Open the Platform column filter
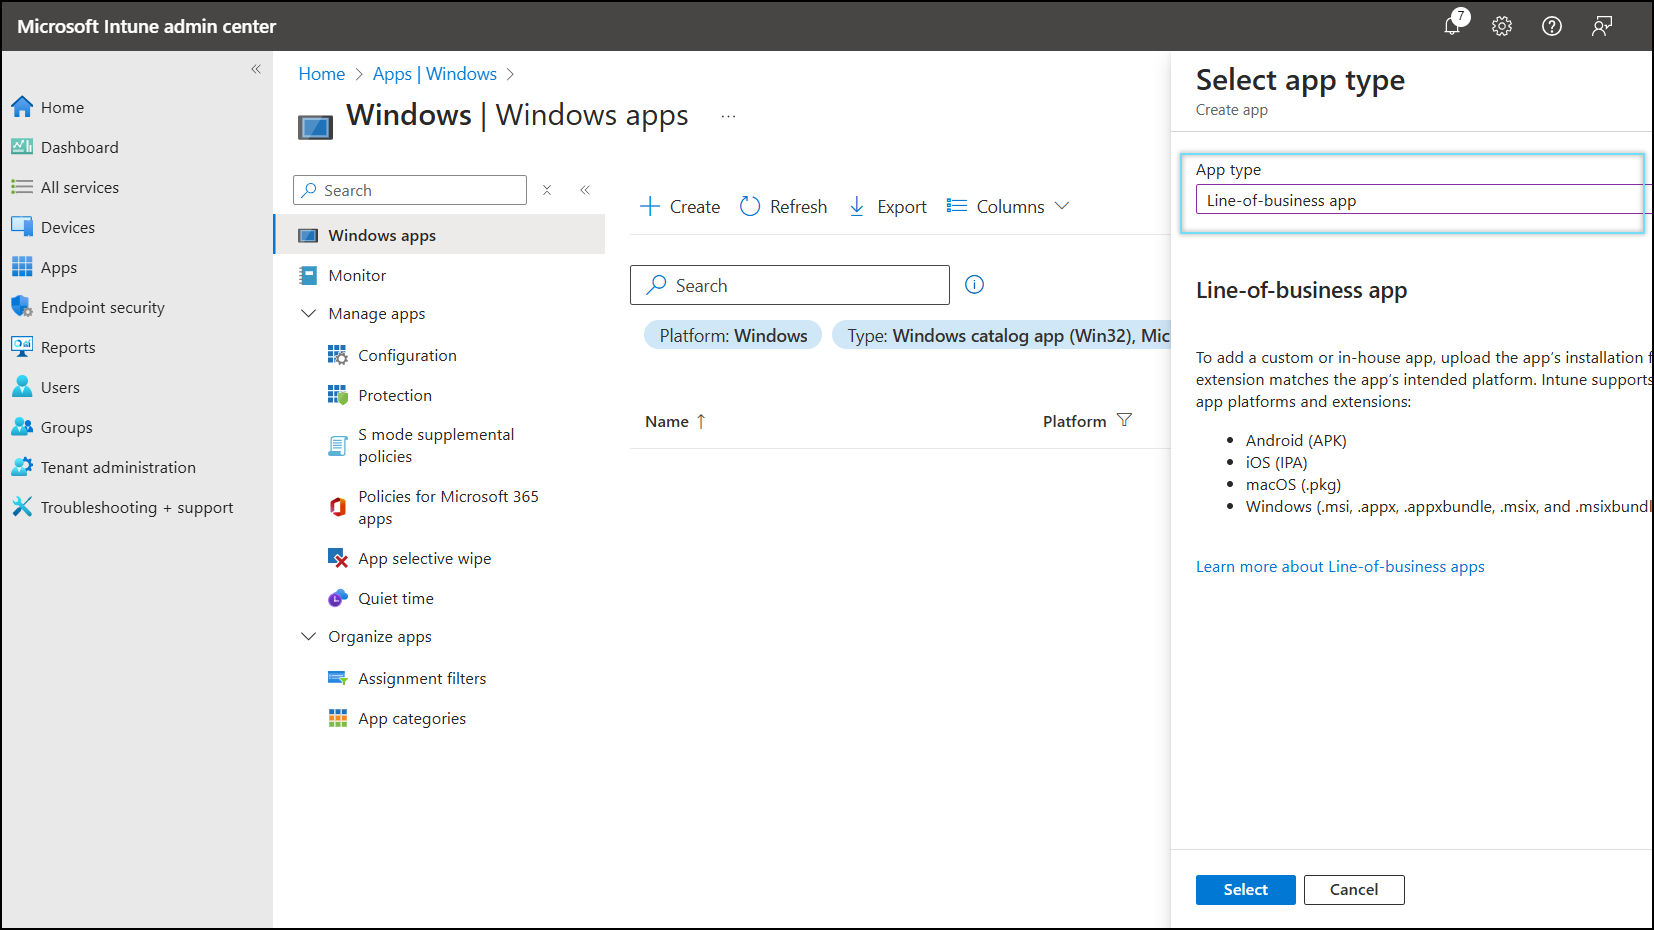 pyautogui.click(x=1125, y=420)
